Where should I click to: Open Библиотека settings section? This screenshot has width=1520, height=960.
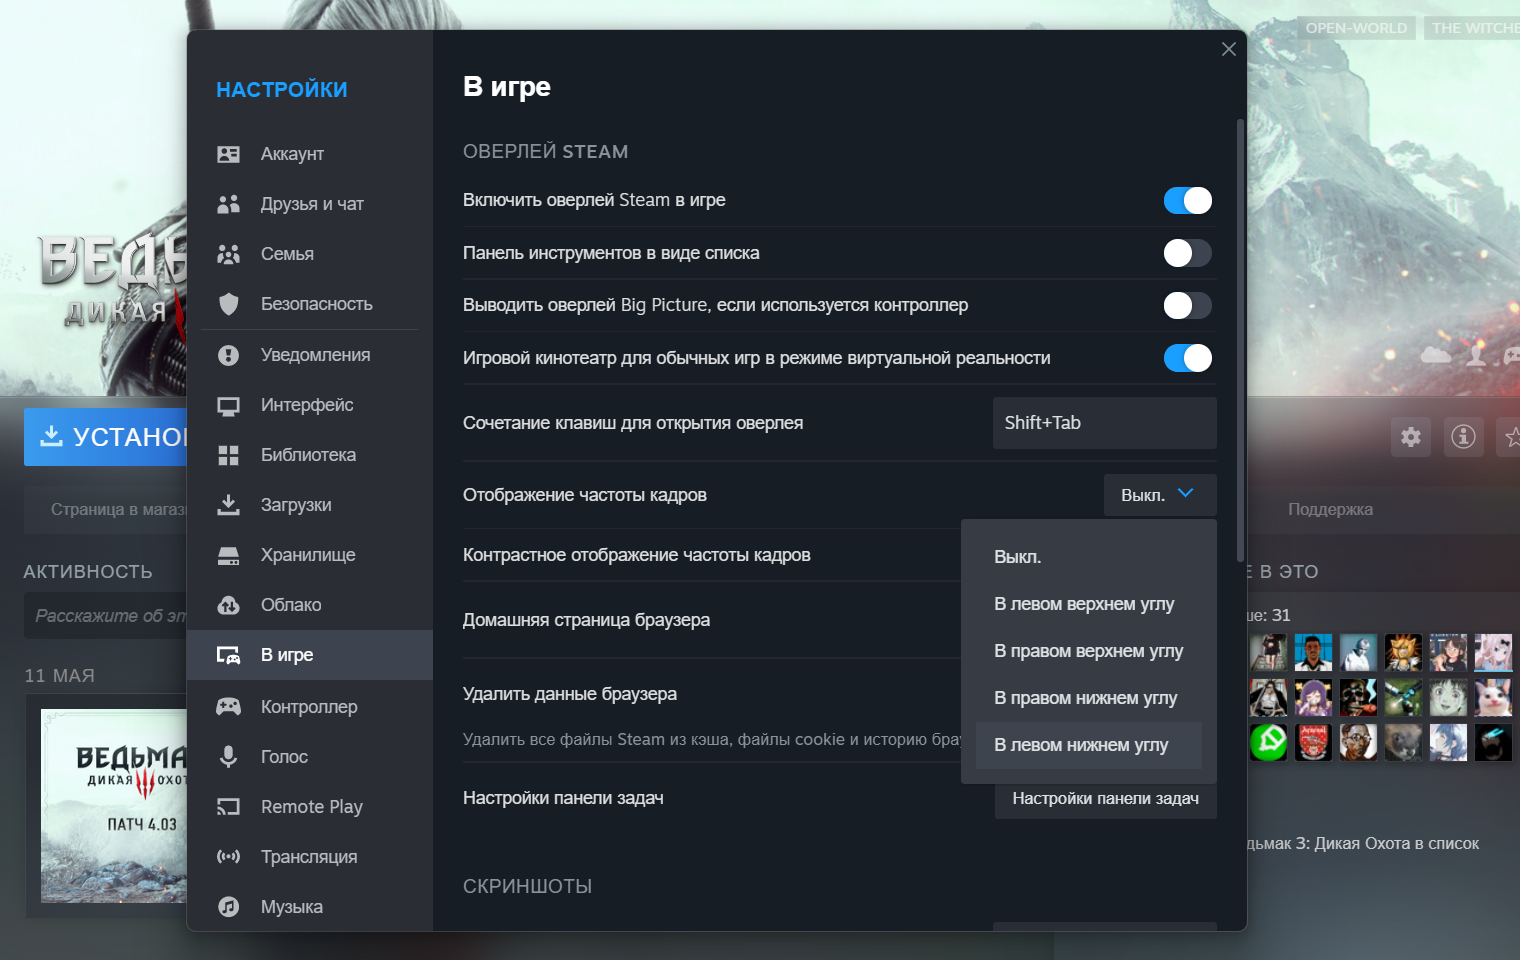click(310, 455)
